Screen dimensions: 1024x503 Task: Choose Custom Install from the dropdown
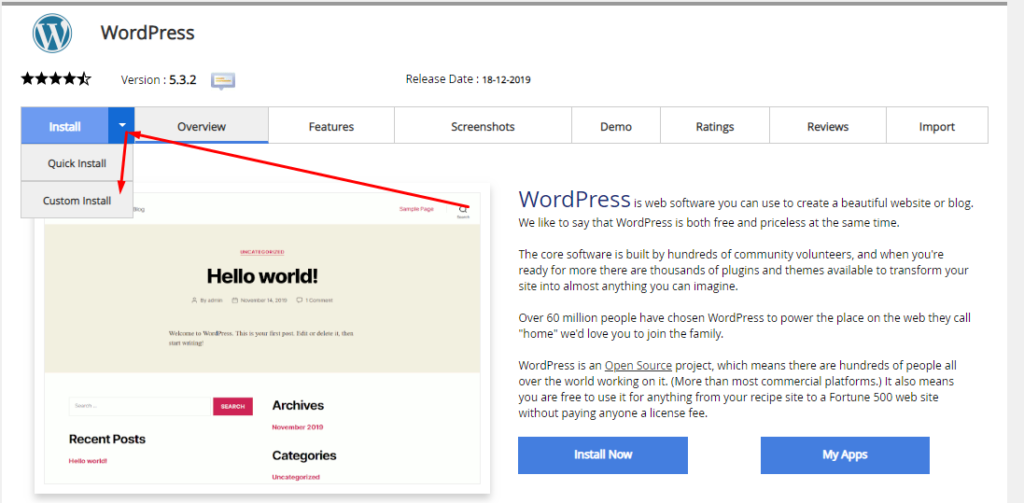click(77, 201)
